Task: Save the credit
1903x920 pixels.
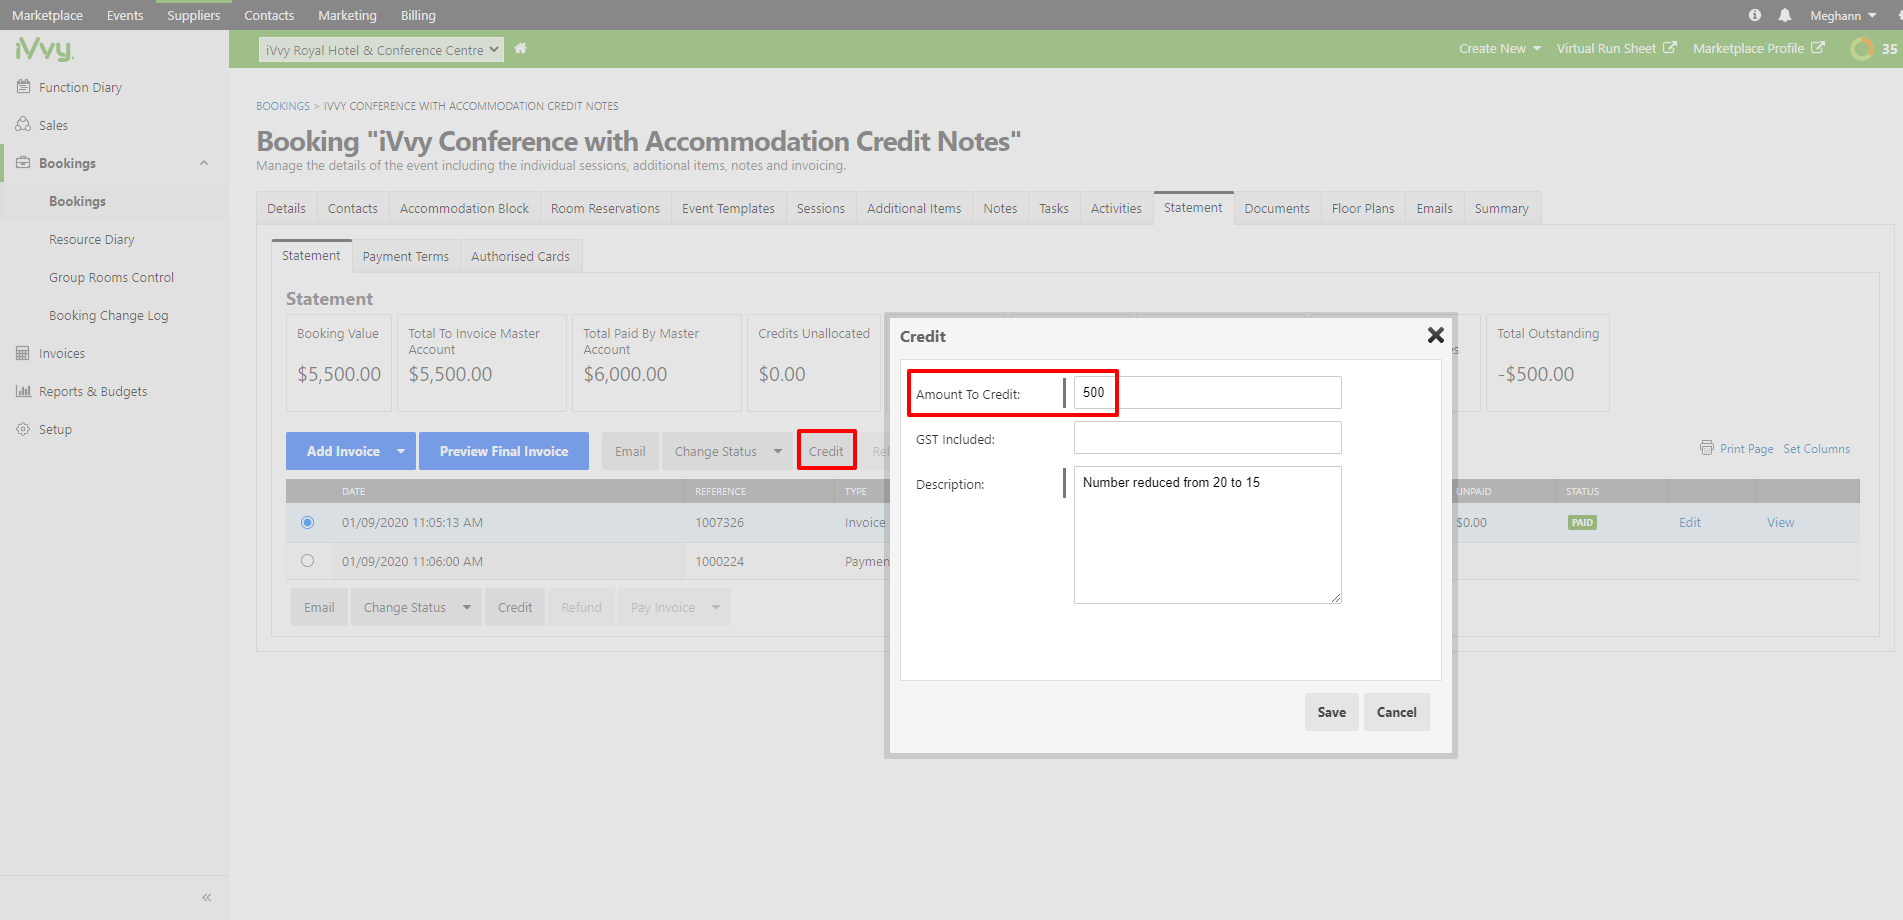Action: point(1331,712)
